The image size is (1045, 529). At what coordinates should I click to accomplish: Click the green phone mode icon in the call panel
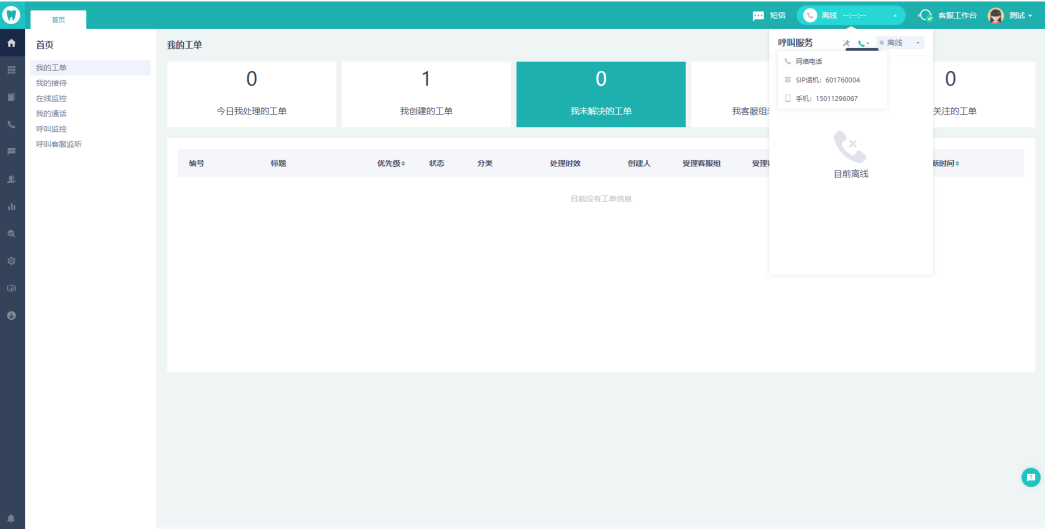point(861,43)
